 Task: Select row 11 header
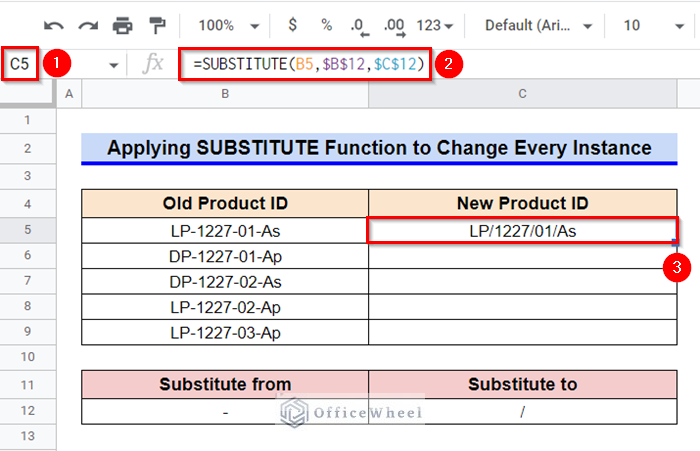tap(28, 384)
